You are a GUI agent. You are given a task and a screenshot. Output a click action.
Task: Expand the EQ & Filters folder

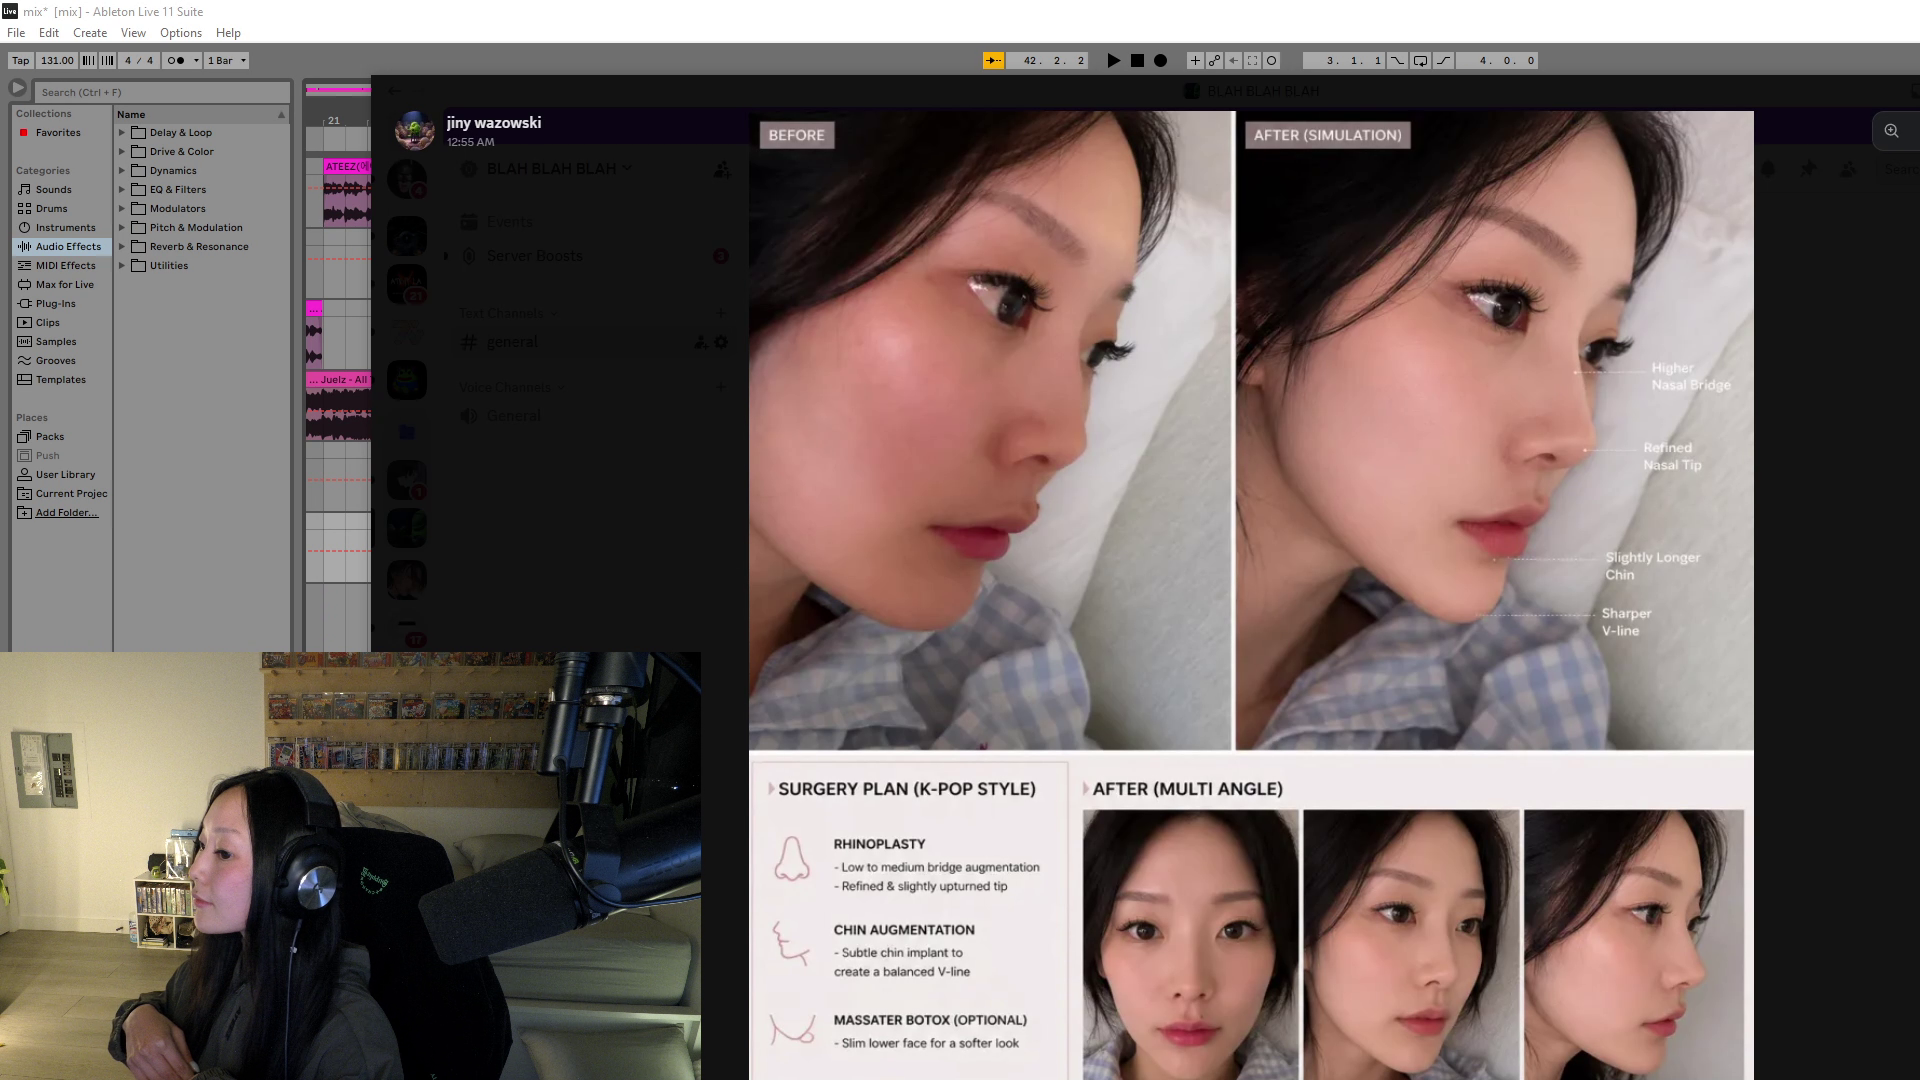122,190
